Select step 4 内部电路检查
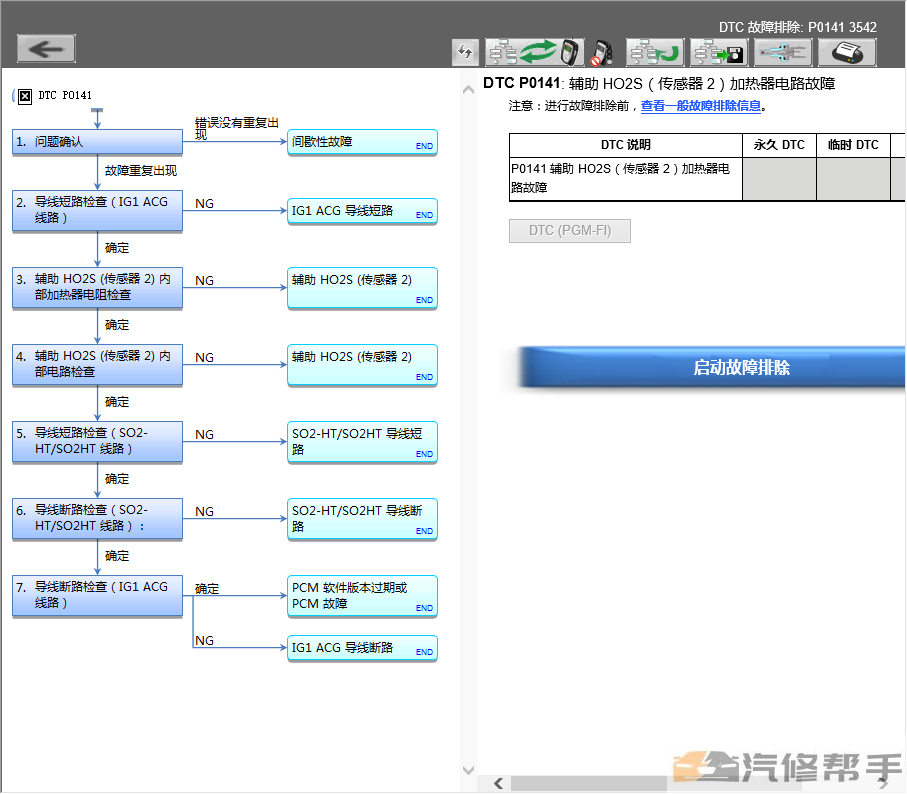Image resolution: width=907 pixels, height=794 pixels. [97, 364]
